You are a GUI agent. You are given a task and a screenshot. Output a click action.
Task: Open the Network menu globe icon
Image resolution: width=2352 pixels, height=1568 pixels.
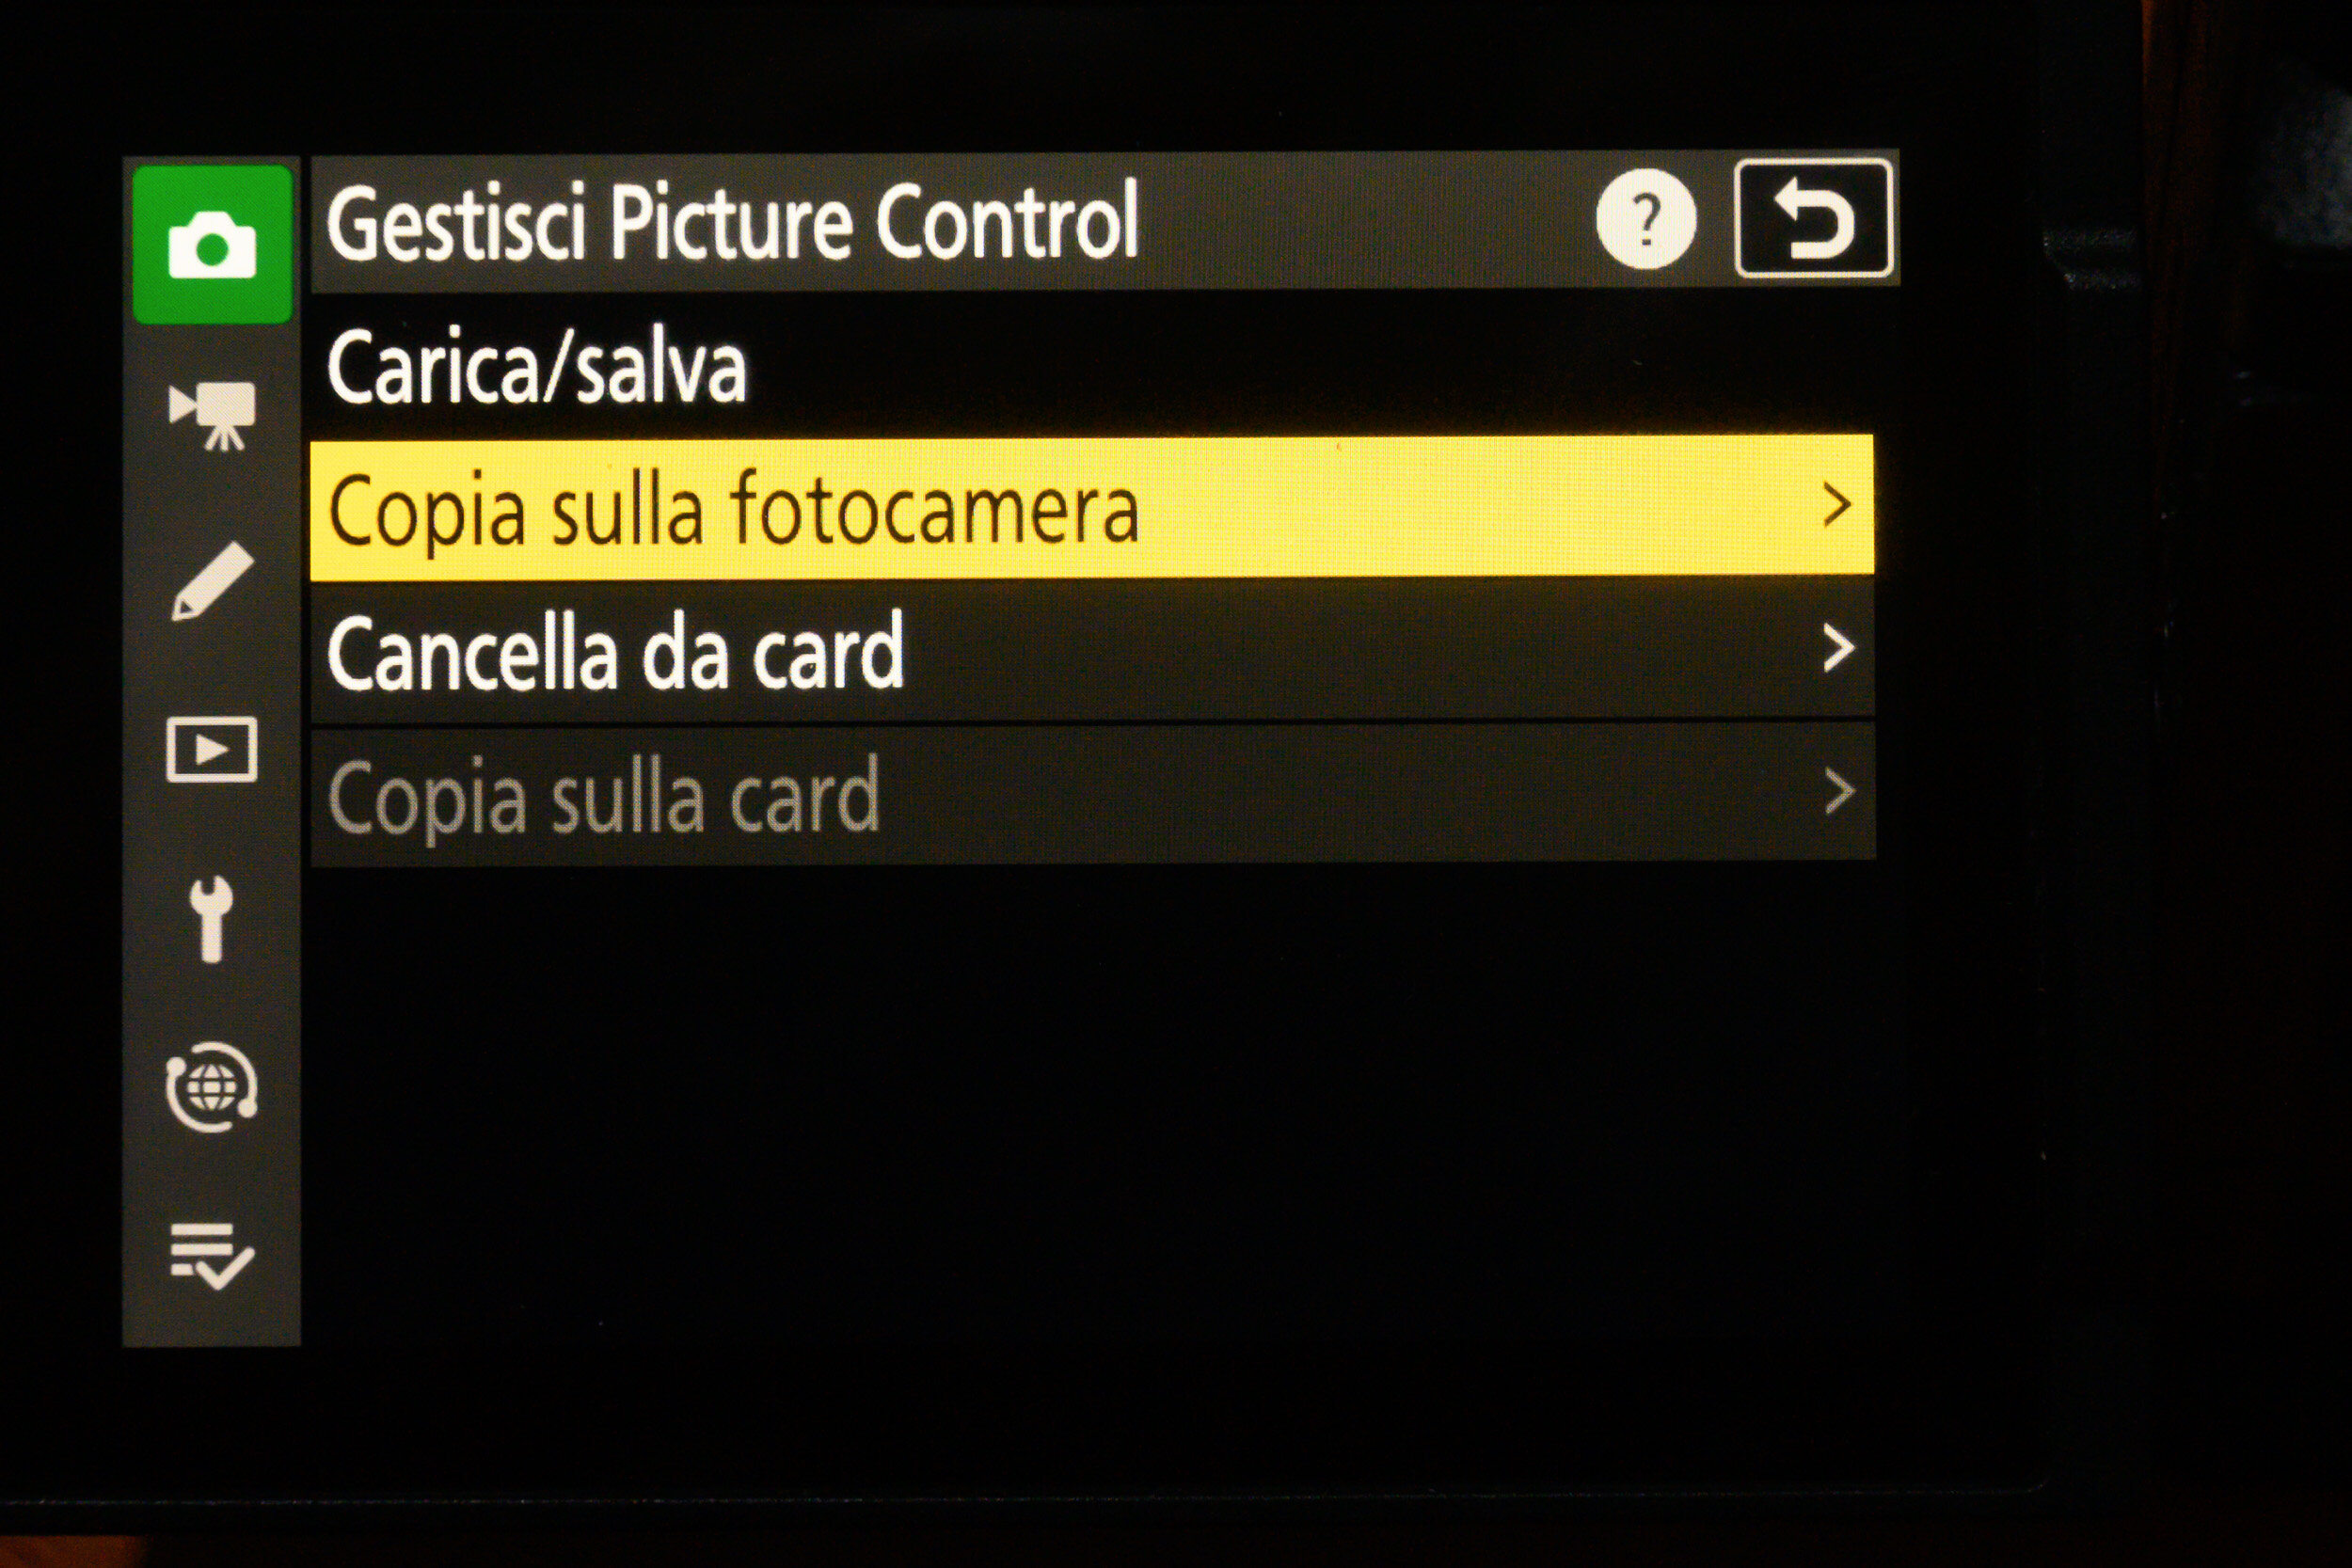[x=211, y=1087]
